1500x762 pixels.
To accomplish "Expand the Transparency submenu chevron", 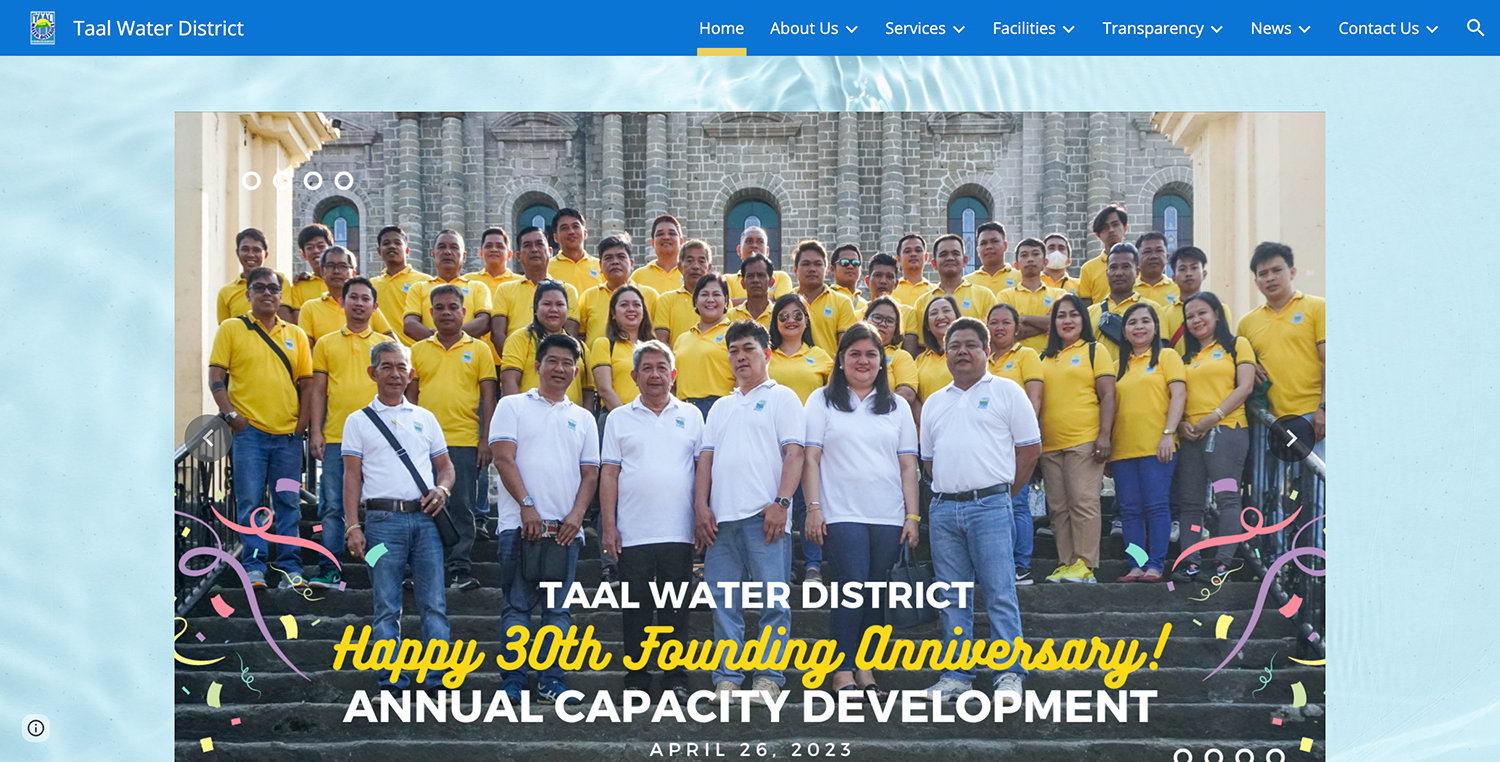I will click(1217, 29).
